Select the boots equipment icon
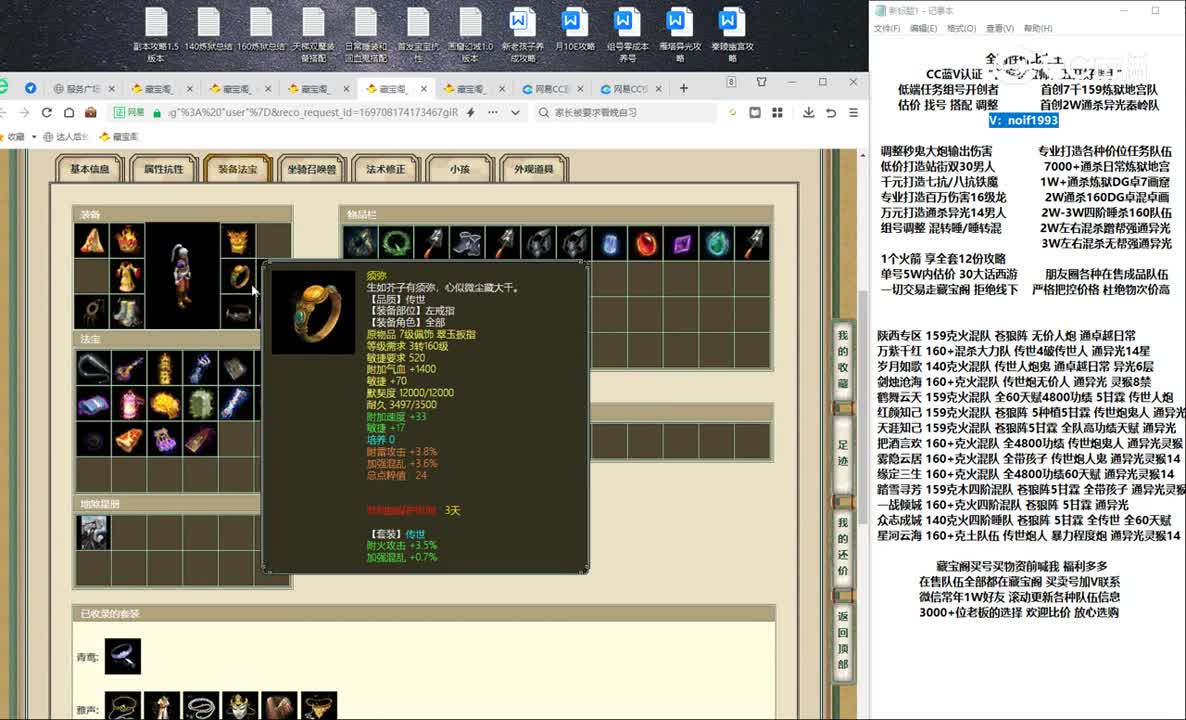The height and width of the screenshot is (720, 1186). pos(128,312)
